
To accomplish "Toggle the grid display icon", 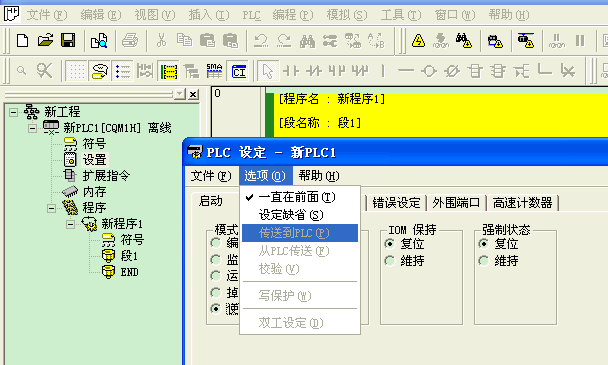I will (x=76, y=71).
